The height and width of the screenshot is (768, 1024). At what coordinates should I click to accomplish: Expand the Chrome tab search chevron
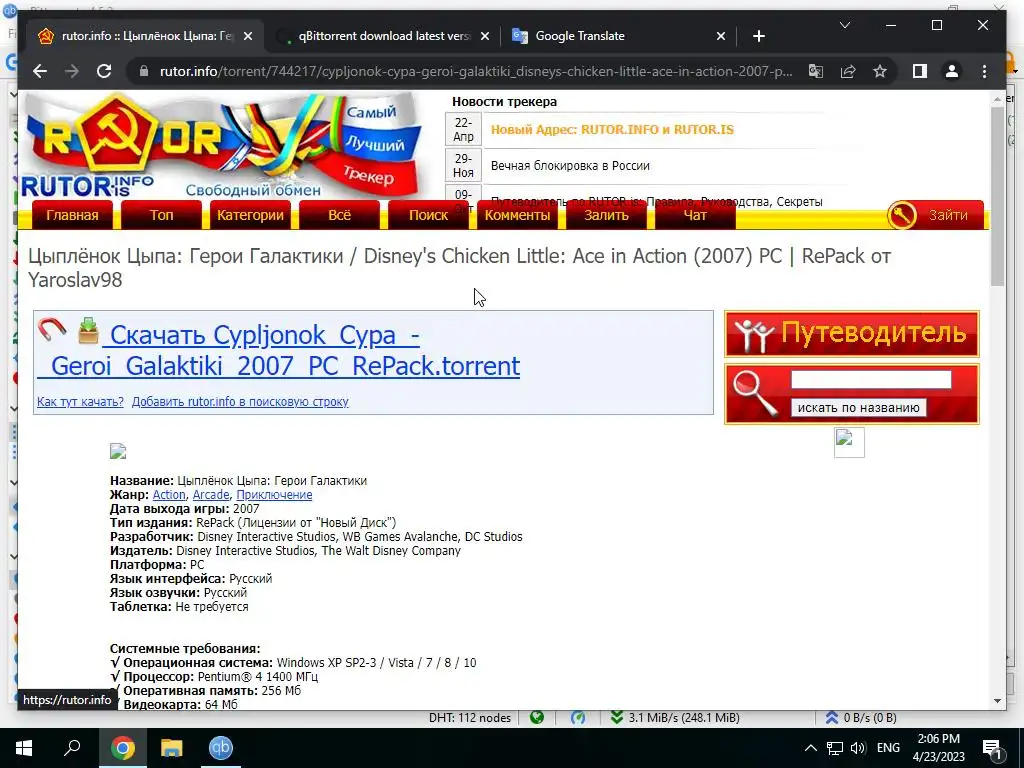[844, 25]
